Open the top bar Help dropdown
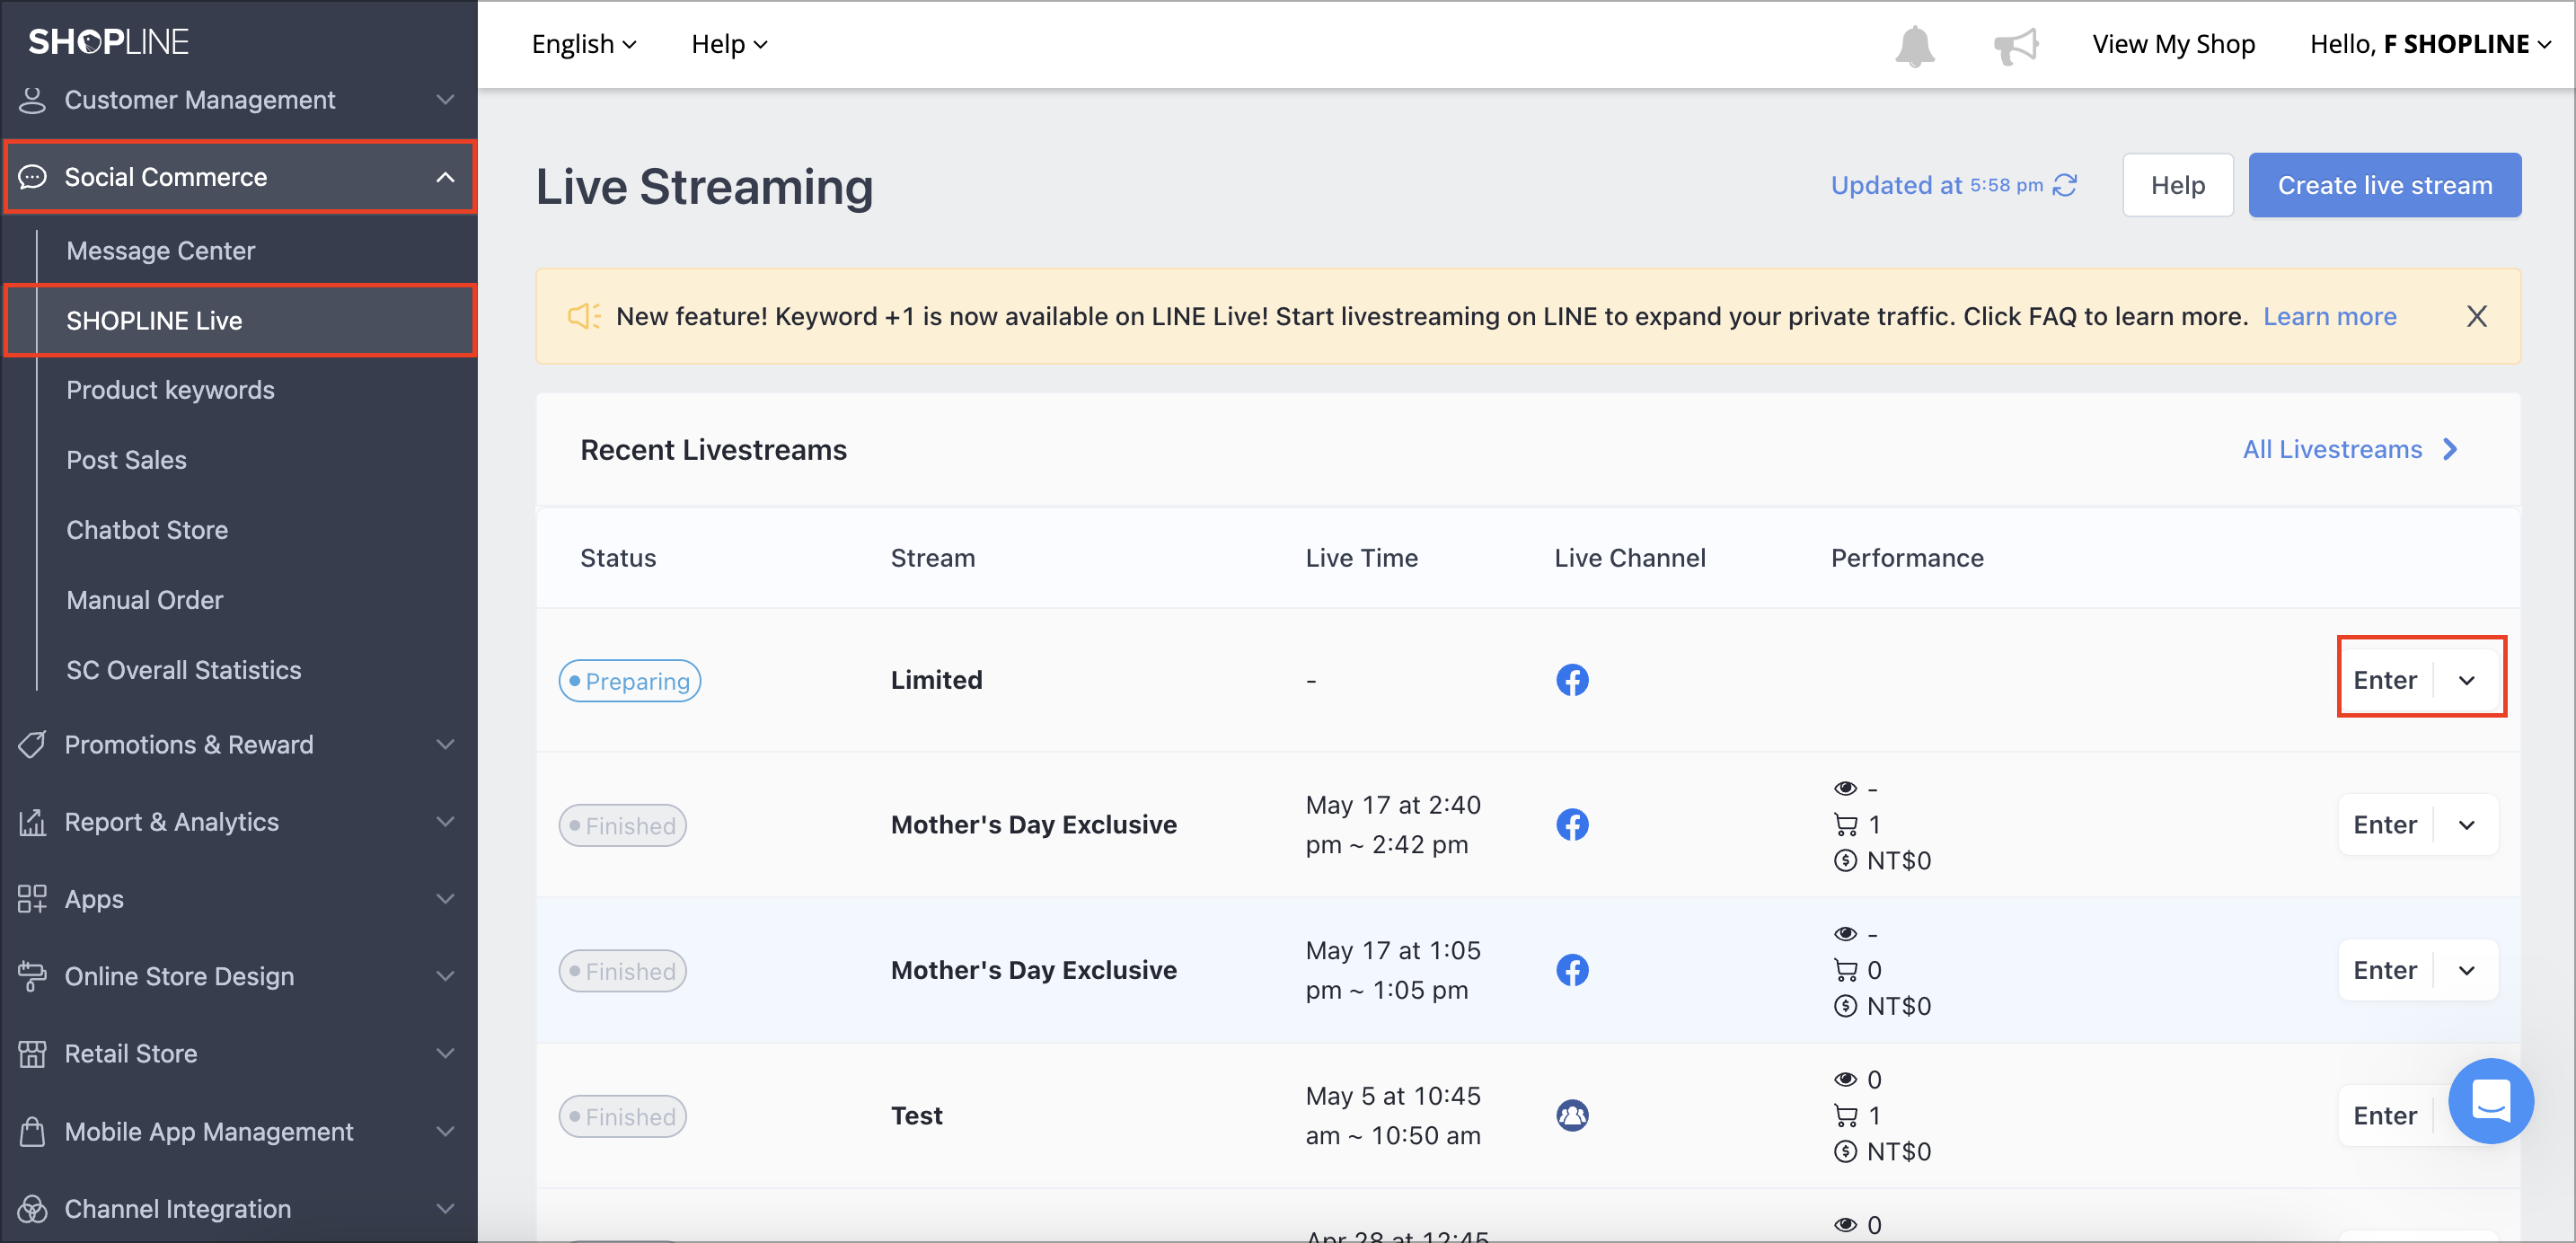The height and width of the screenshot is (1243, 2576). click(x=729, y=44)
